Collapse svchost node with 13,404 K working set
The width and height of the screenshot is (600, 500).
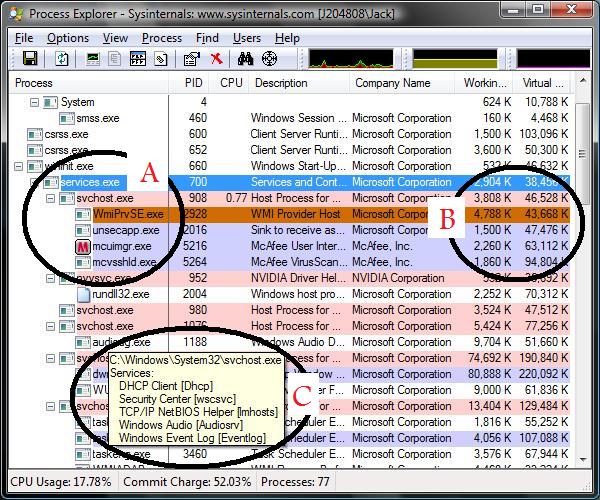coord(51,406)
